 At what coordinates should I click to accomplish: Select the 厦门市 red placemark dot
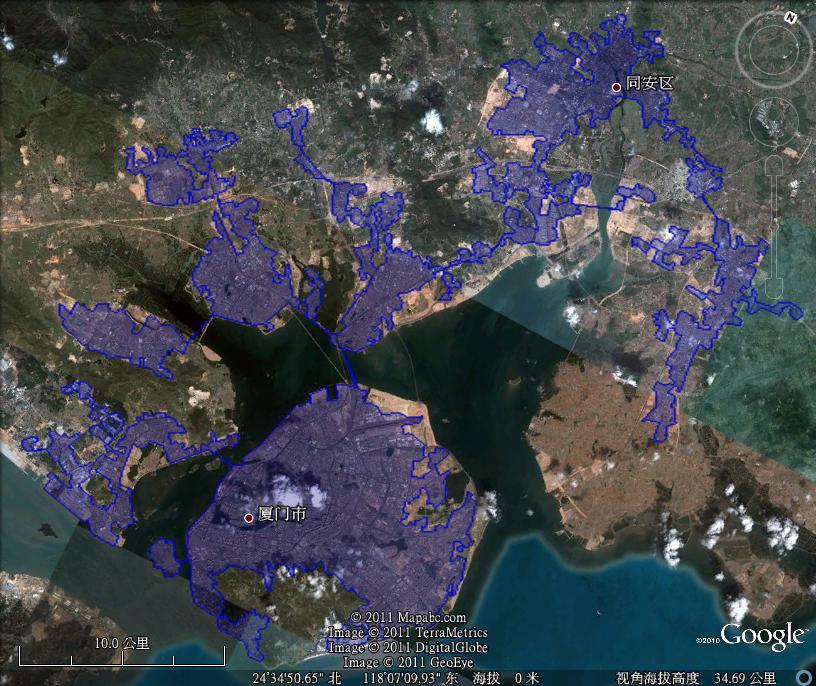pyautogui.click(x=249, y=518)
